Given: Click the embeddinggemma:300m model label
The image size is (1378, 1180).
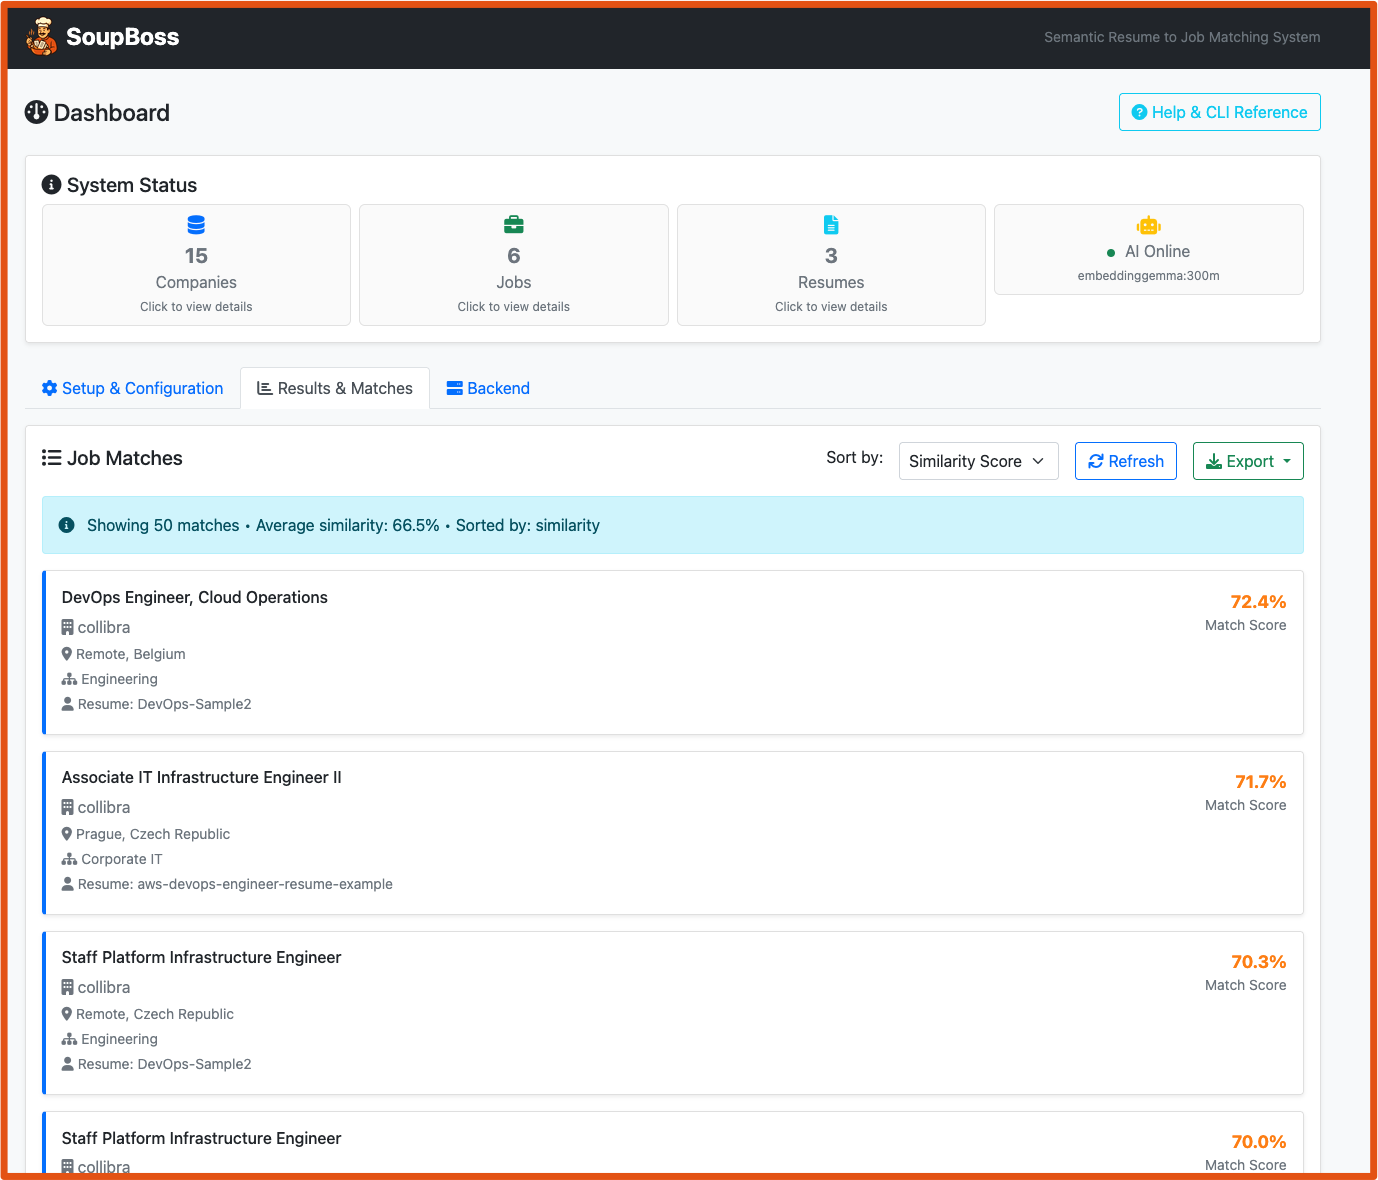Looking at the screenshot, I should click(1149, 276).
